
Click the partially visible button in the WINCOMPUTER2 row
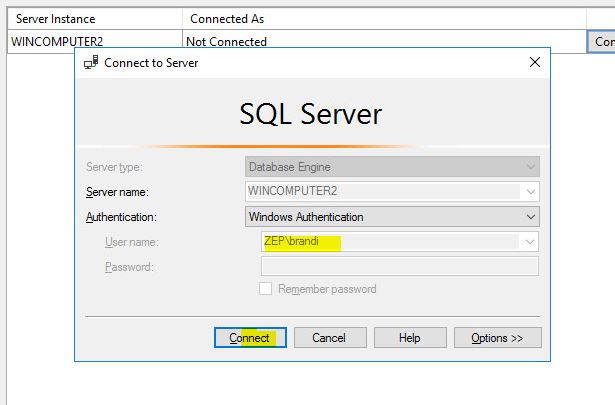click(x=602, y=42)
